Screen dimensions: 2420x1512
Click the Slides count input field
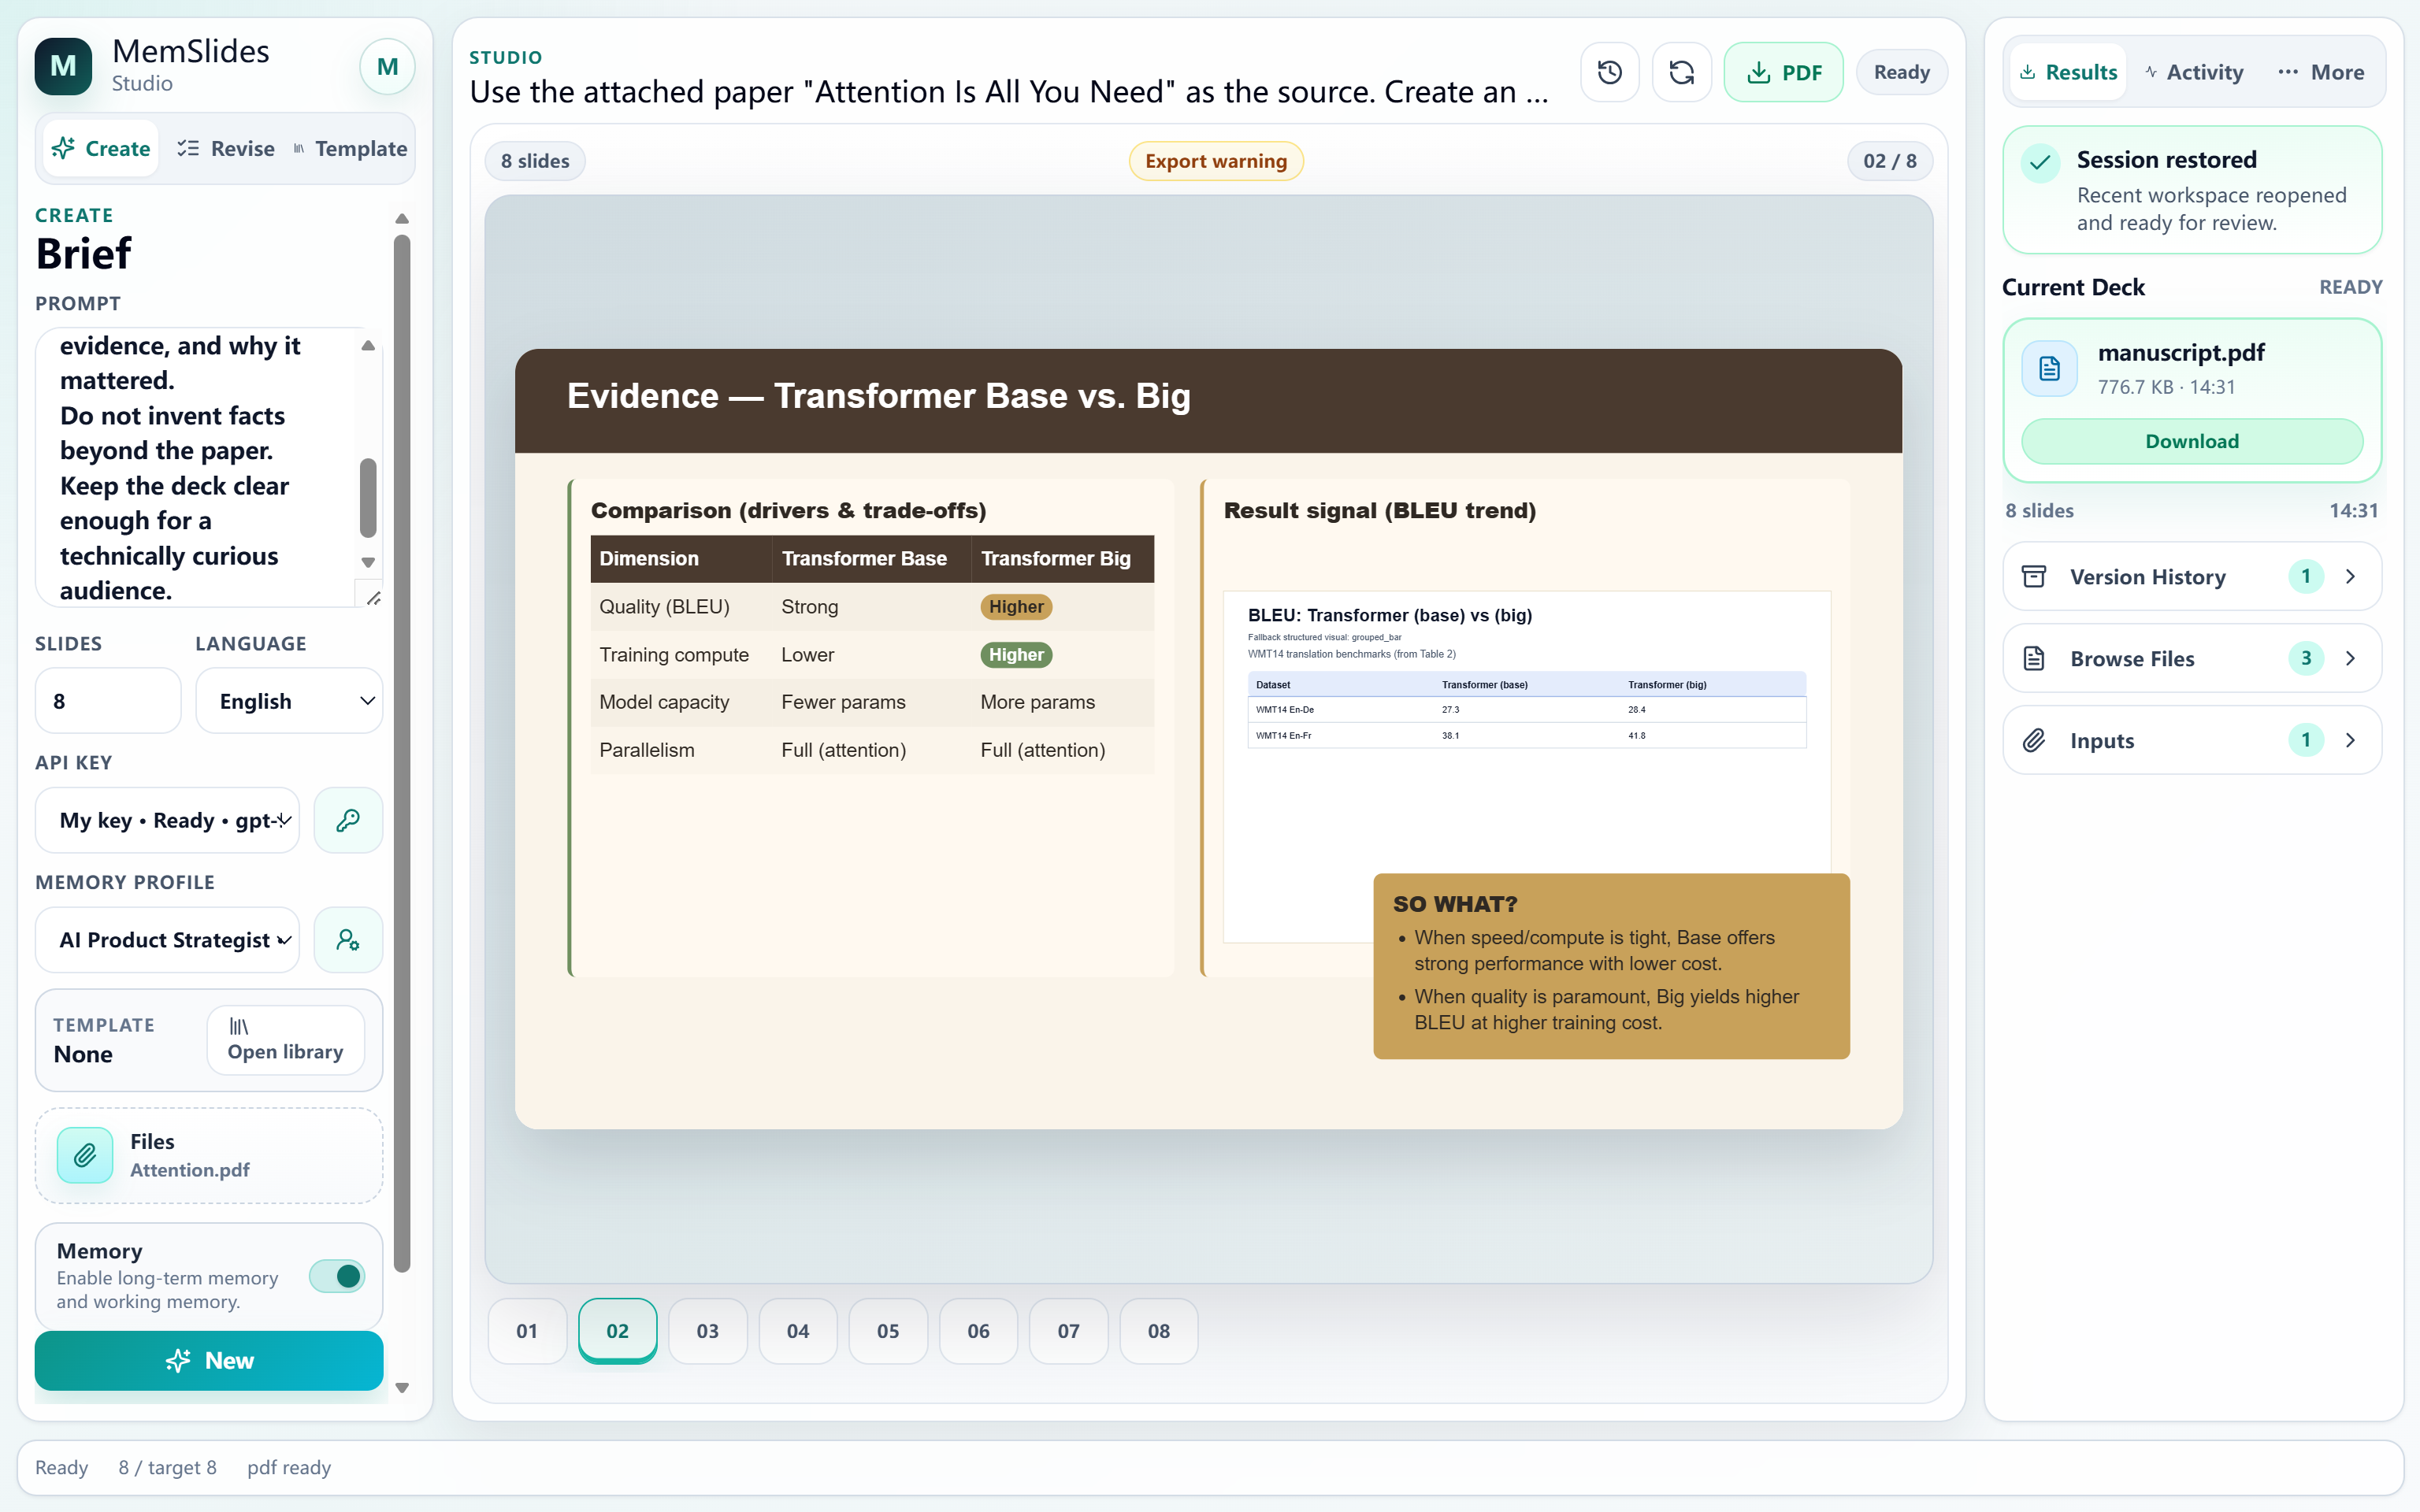click(108, 701)
